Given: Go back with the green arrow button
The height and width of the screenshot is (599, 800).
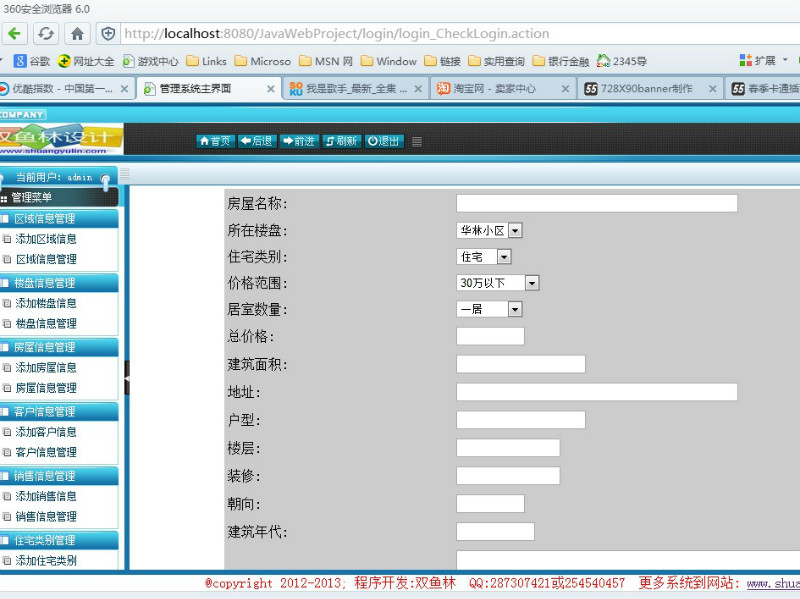Looking at the screenshot, I should pos(14,34).
